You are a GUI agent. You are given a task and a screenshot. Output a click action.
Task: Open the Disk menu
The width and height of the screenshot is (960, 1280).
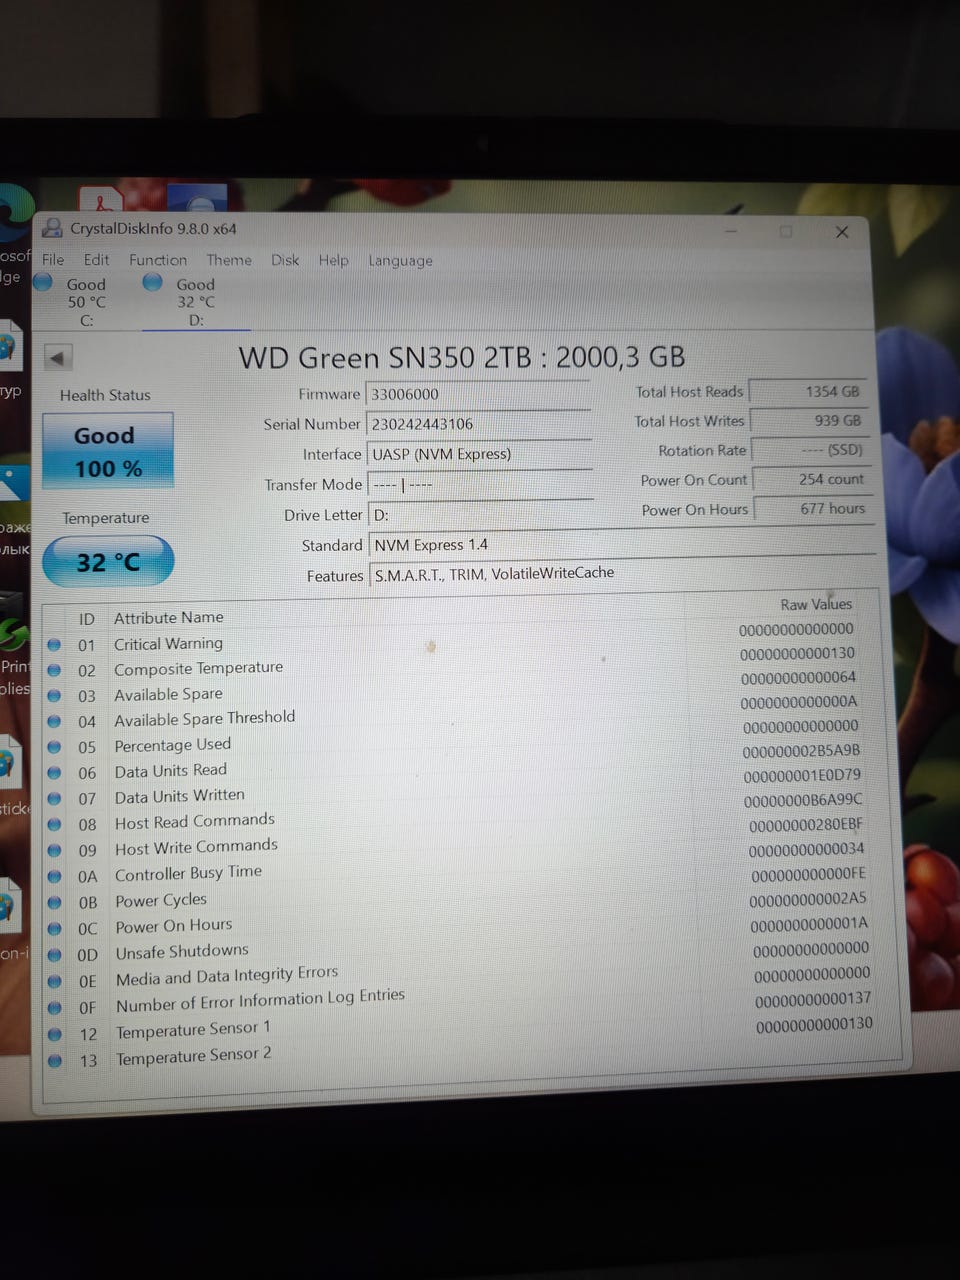click(285, 260)
